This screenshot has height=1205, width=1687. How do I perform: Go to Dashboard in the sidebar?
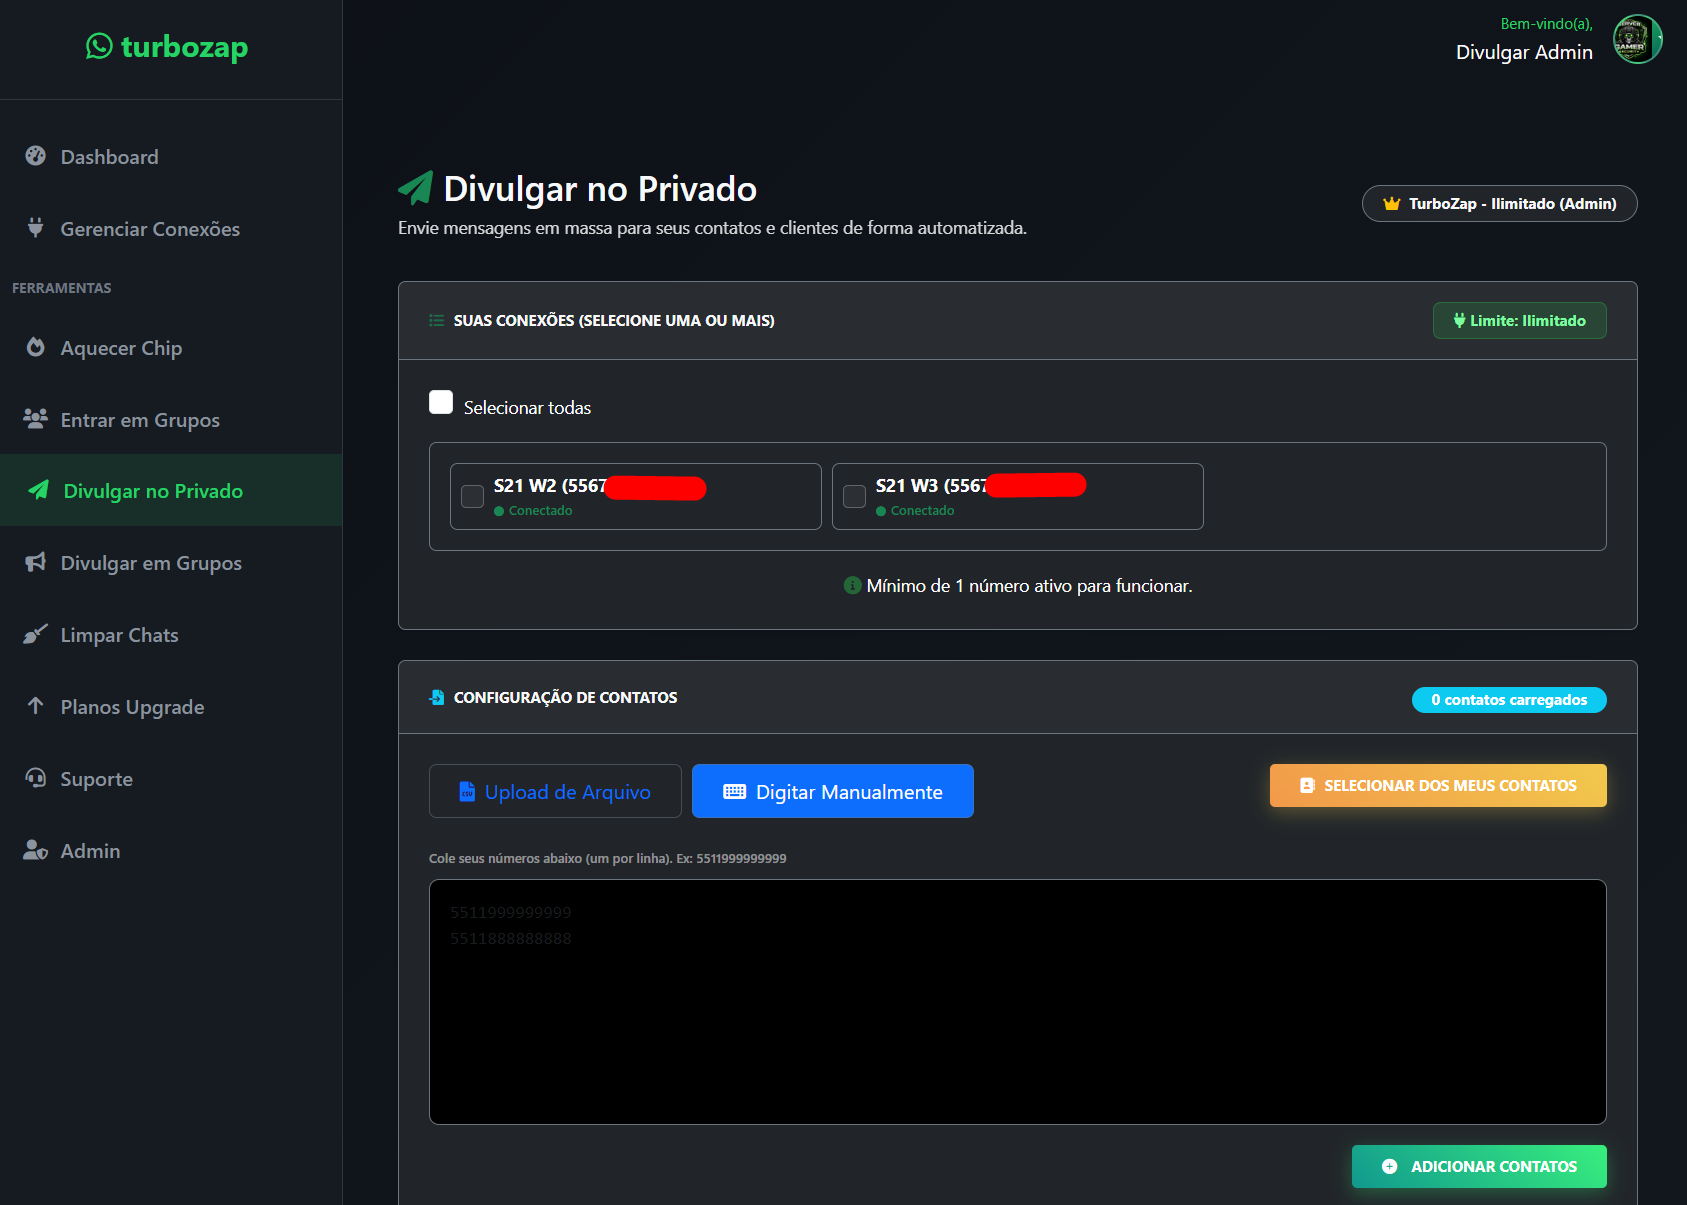tap(171, 157)
